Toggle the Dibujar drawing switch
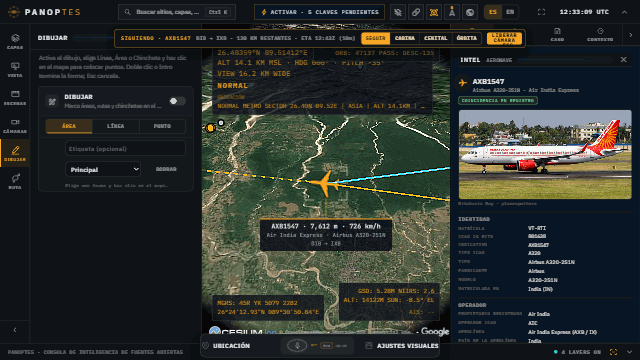 (177, 101)
